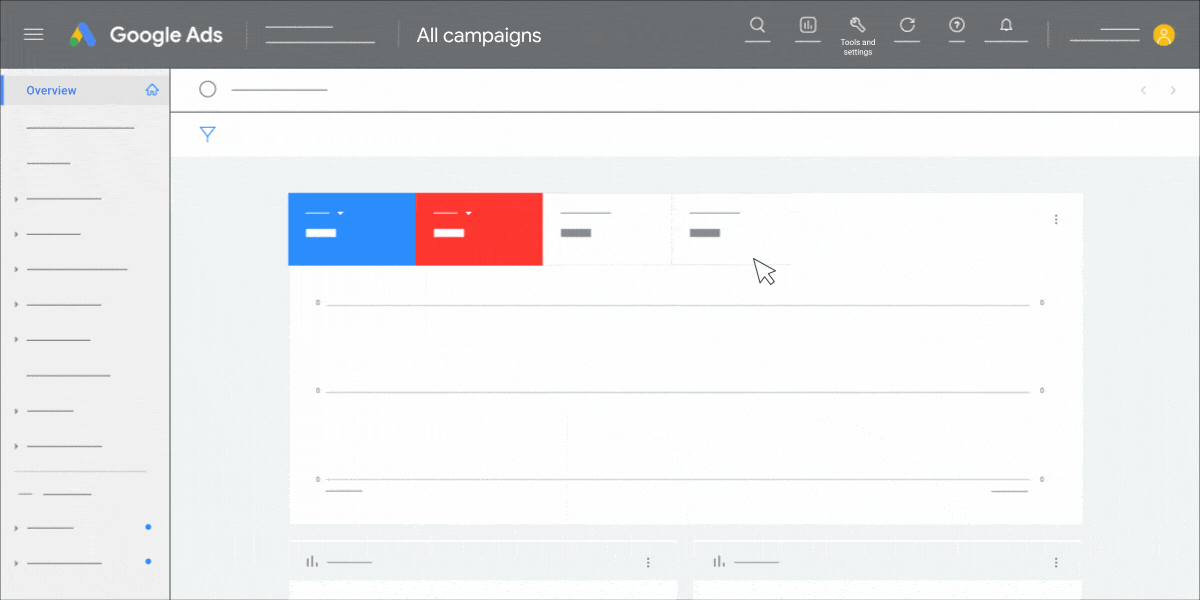Select Overview in the left sidebar
The height and width of the screenshot is (600, 1200).
pos(51,90)
